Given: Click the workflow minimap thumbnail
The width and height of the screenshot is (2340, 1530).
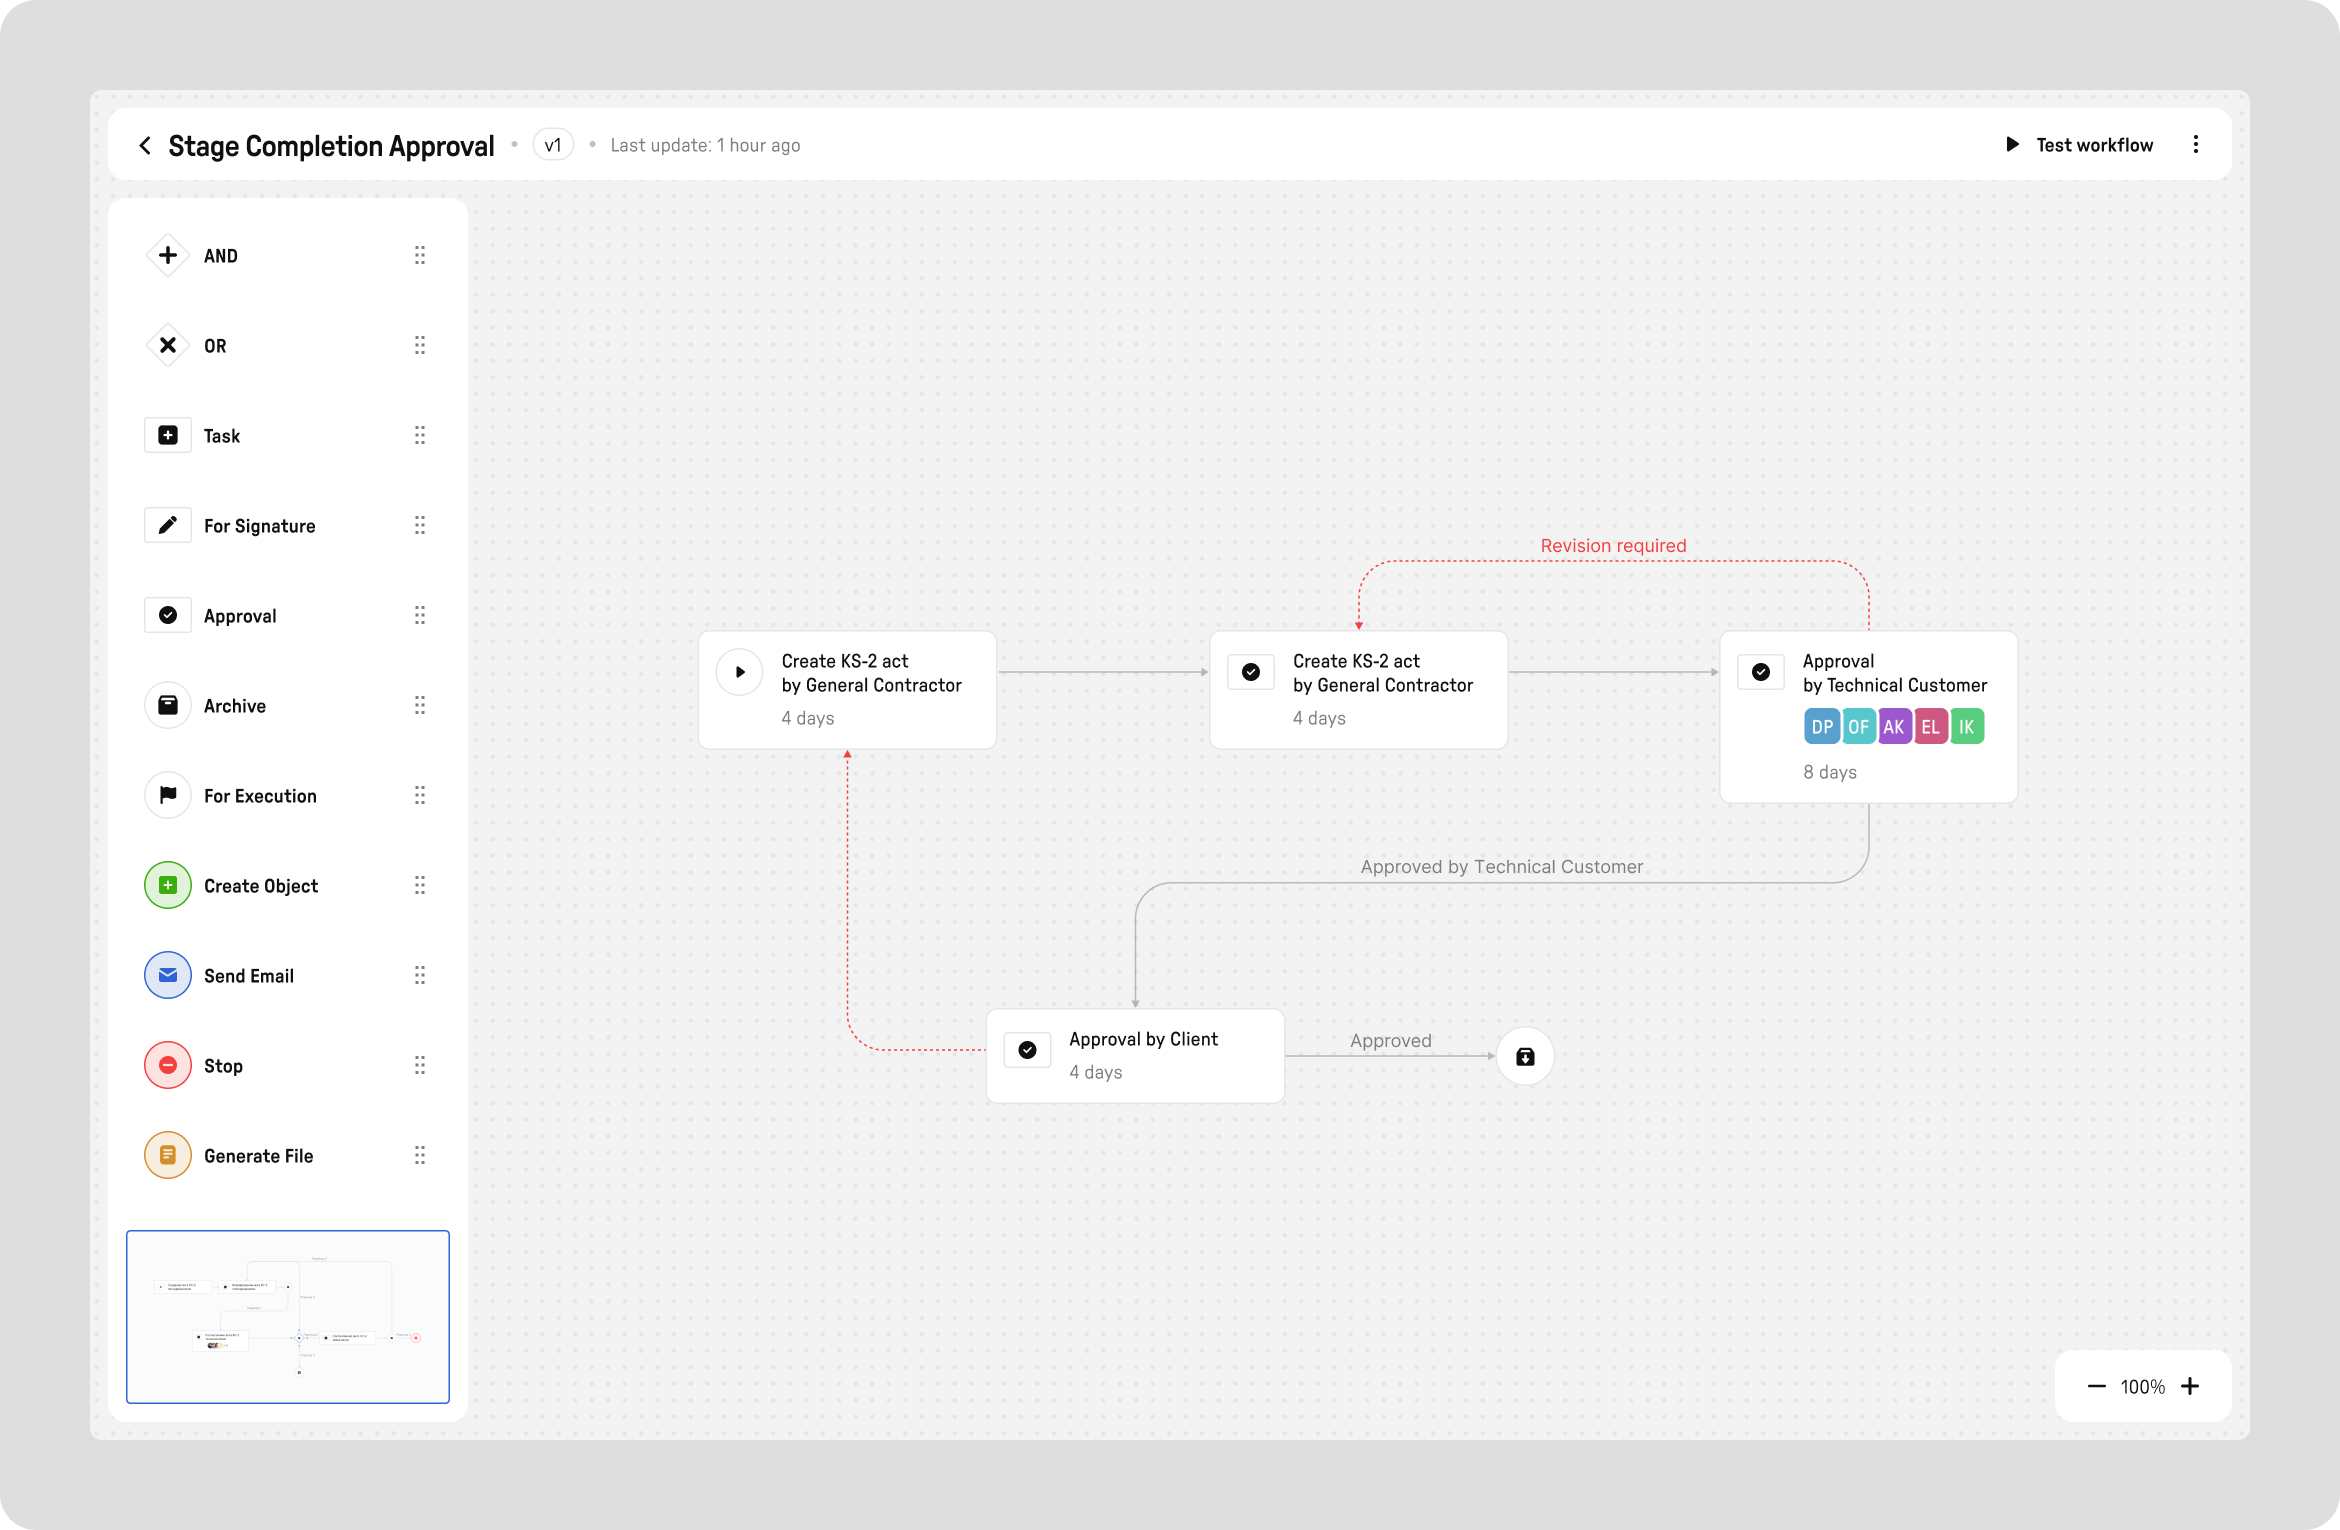Looking at the screenshot, I should click(x=288, y=1317).
